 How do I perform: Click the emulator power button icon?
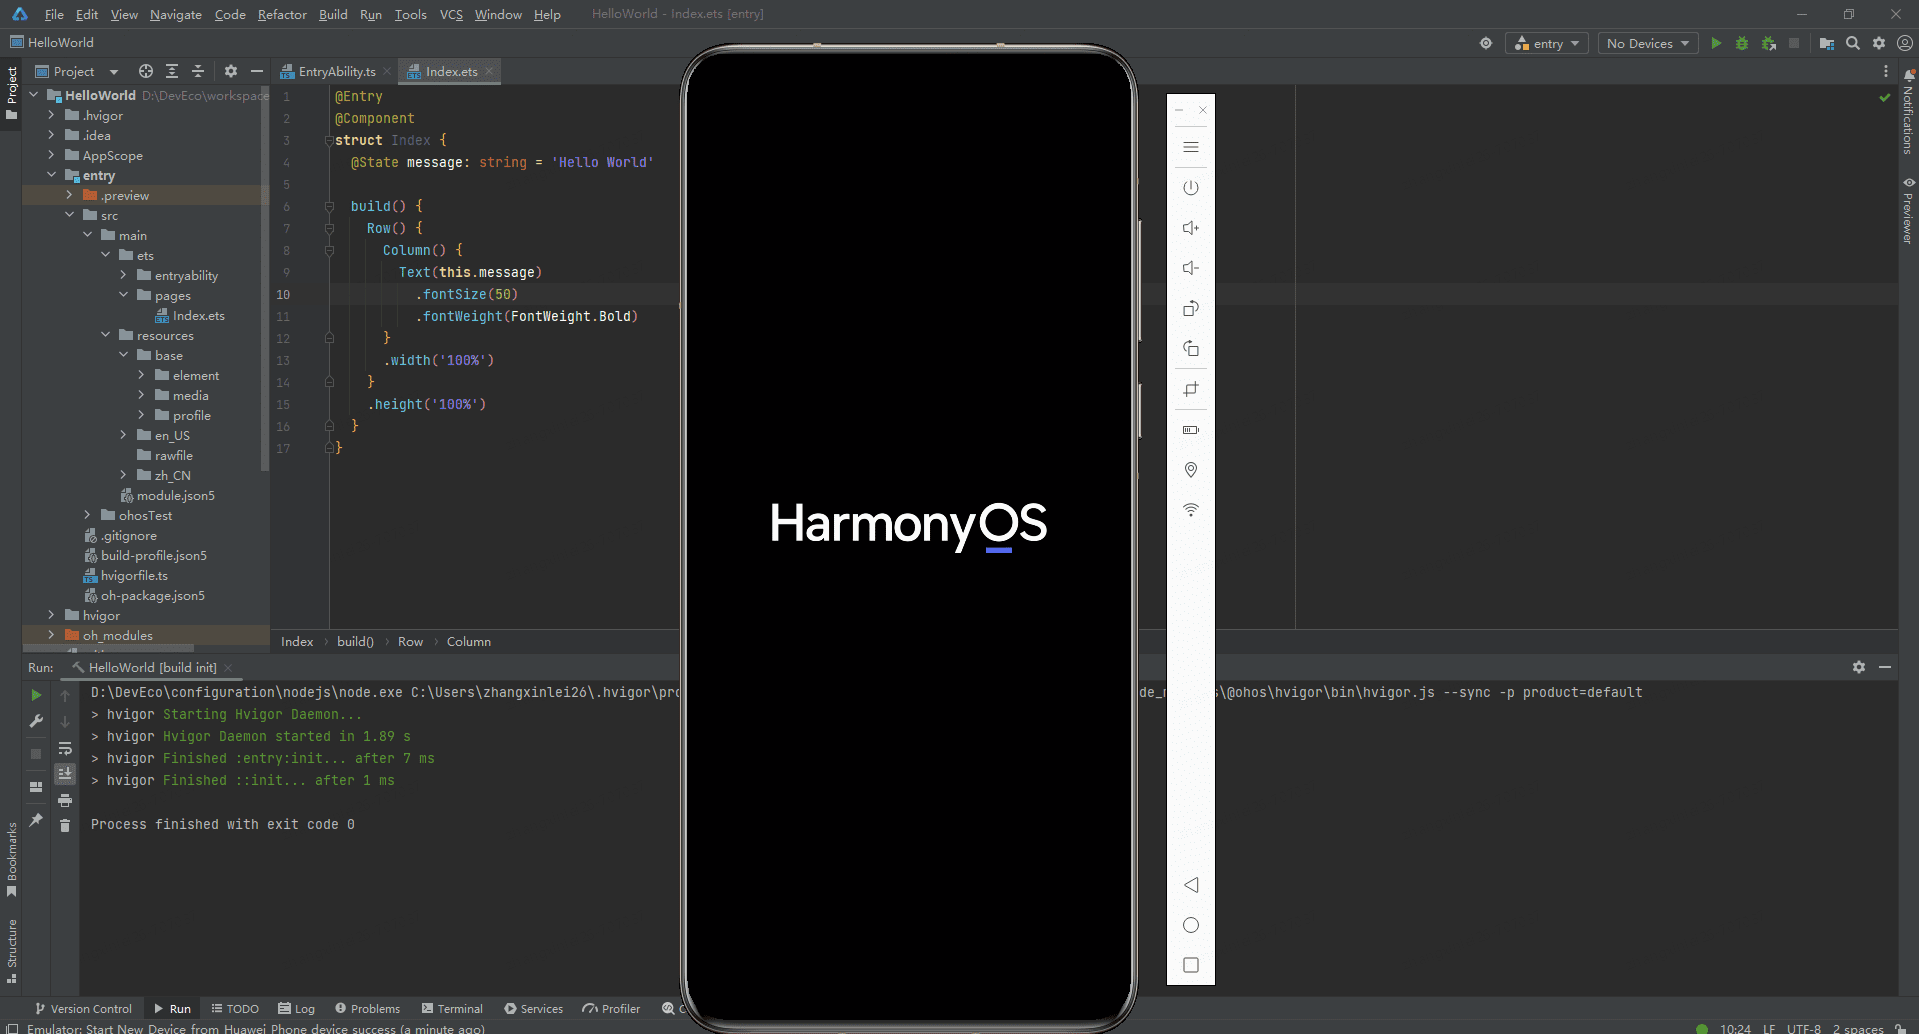click(1190, 188)
